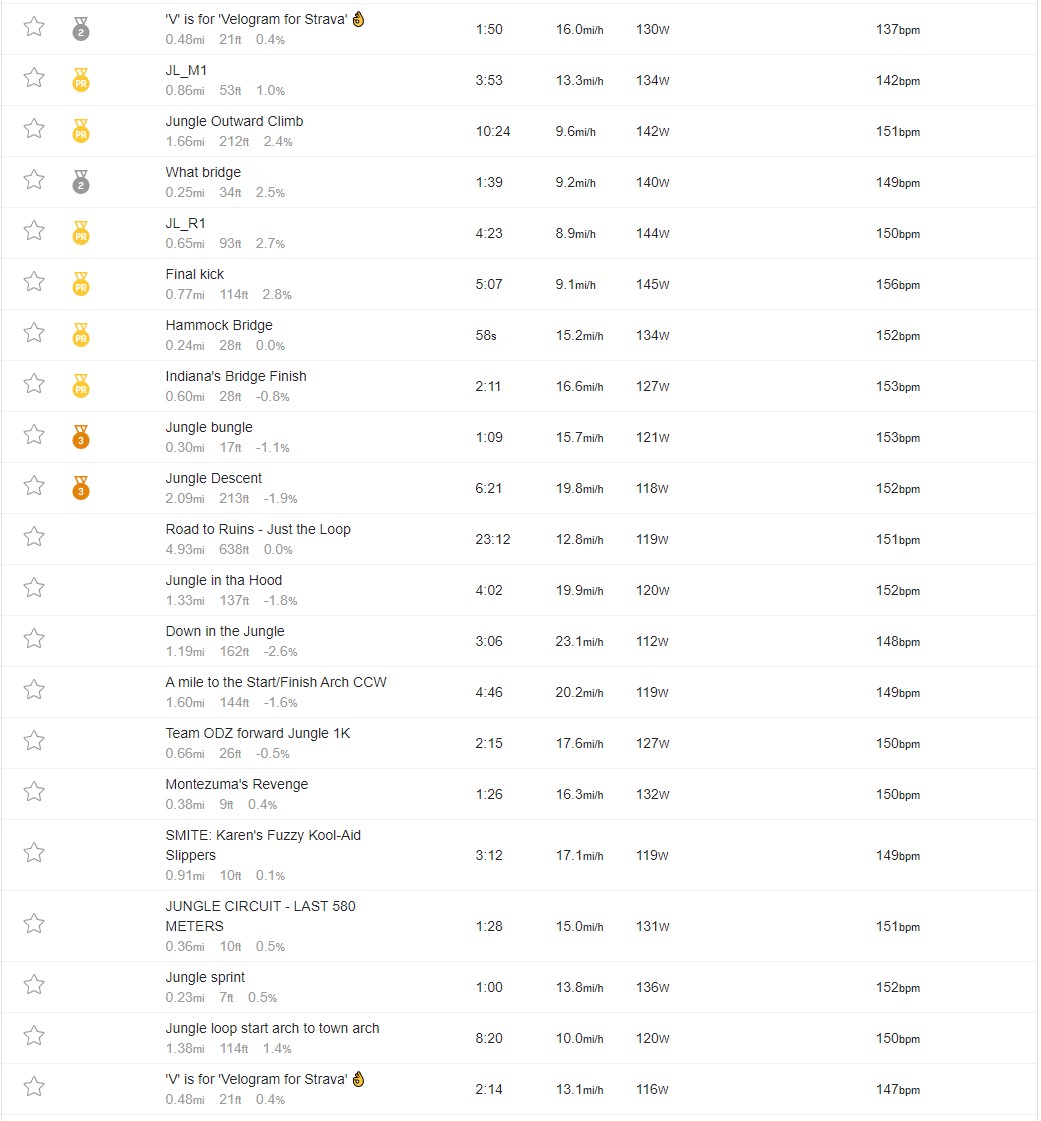Click PR medal on Indiana's Bridge Finish
The height and width of the screenshot is (1121, 1041).
pyautogui.click(x=81, y=386)
